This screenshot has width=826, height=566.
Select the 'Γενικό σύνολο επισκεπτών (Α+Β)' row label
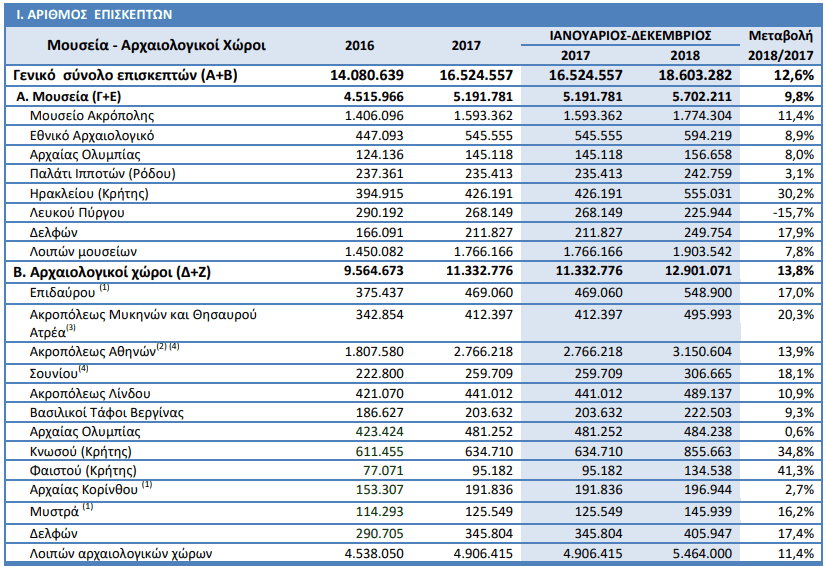pos(125,76)
